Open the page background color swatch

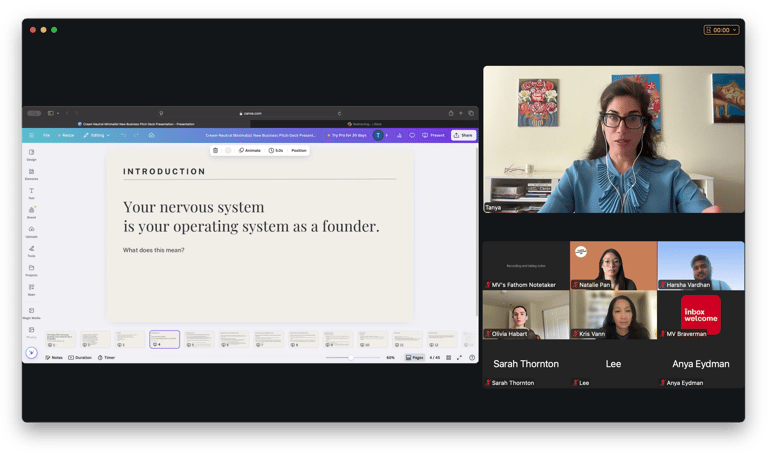pos(228,150)
